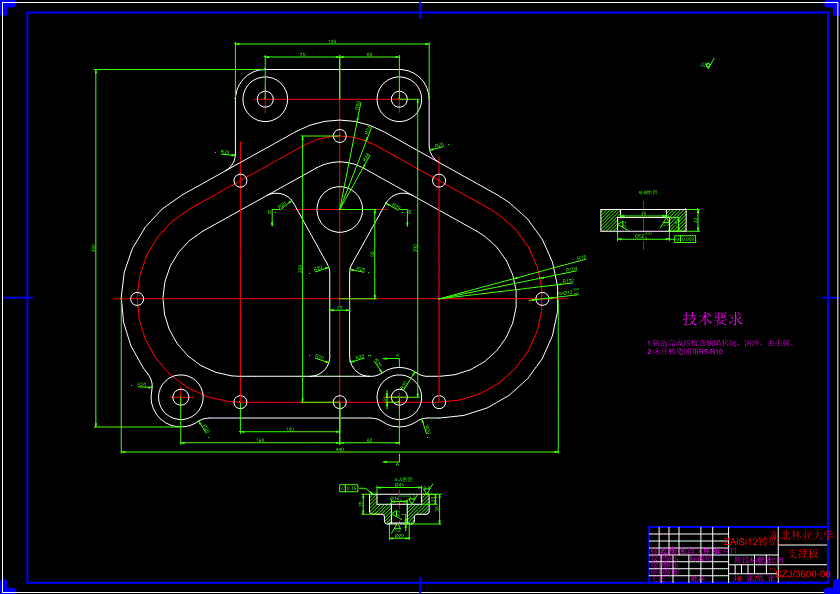Click the technical note ending in R5-R10
This screenshot has height=594, width=840.
pos(685,352)
